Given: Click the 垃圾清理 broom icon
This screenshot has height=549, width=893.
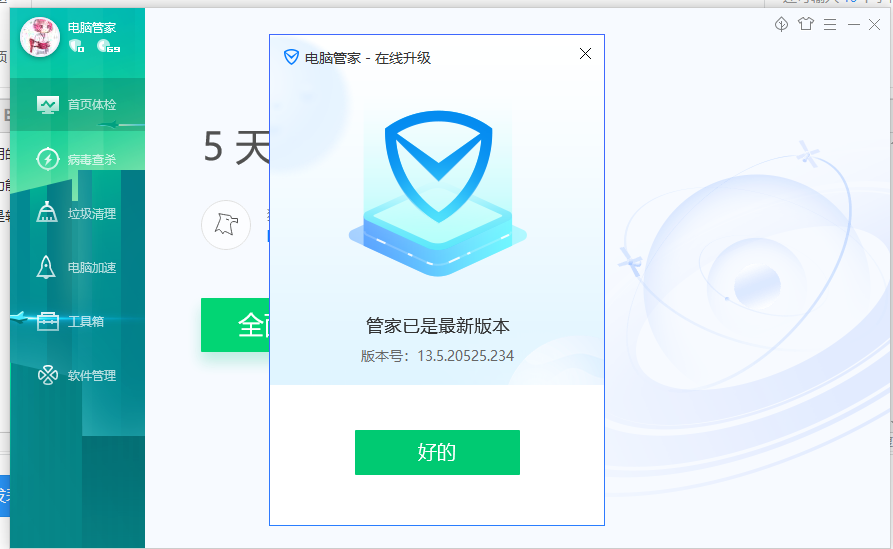Looking at the screenshot, I should pyautogui.click(x=47, y=212).
